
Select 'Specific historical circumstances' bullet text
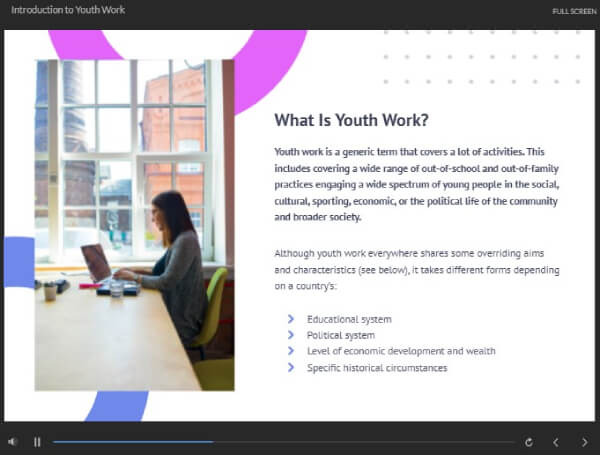[377, 368]
